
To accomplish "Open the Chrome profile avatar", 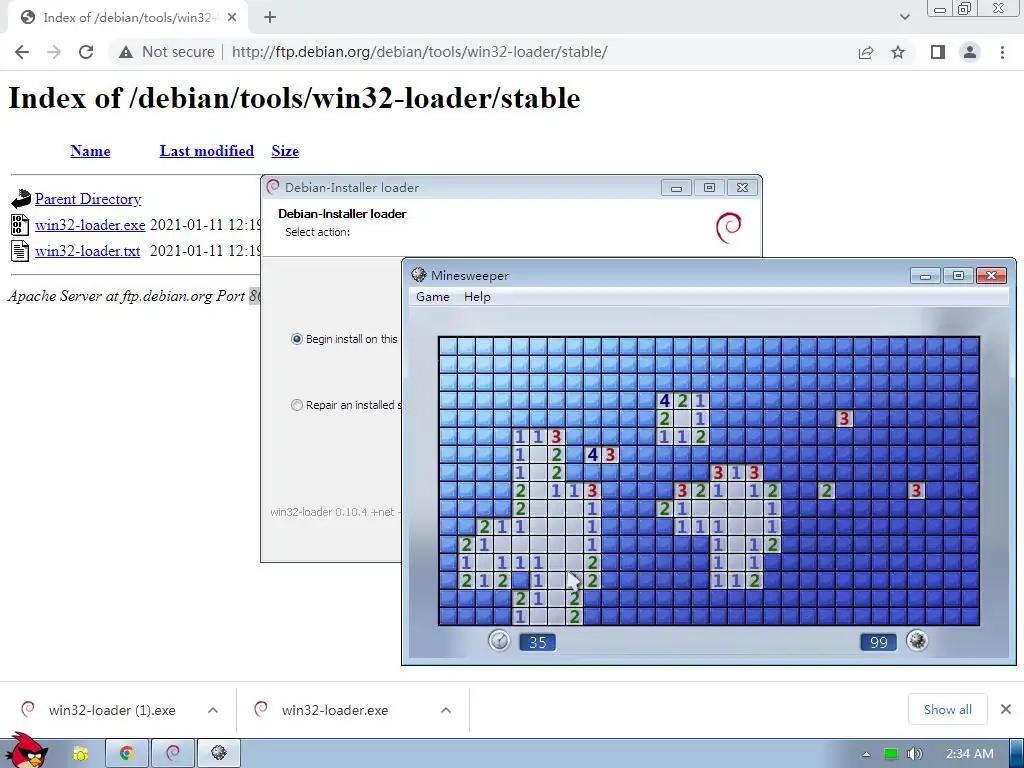I will (970, 52).
